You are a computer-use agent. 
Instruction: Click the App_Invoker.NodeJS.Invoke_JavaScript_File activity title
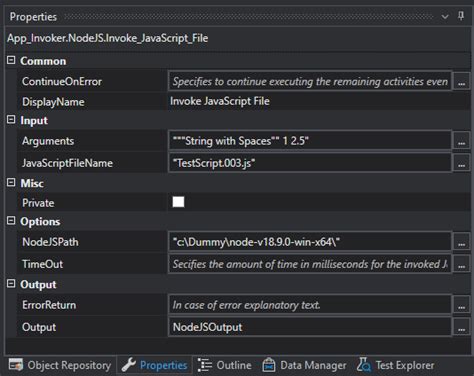point(108,38)
